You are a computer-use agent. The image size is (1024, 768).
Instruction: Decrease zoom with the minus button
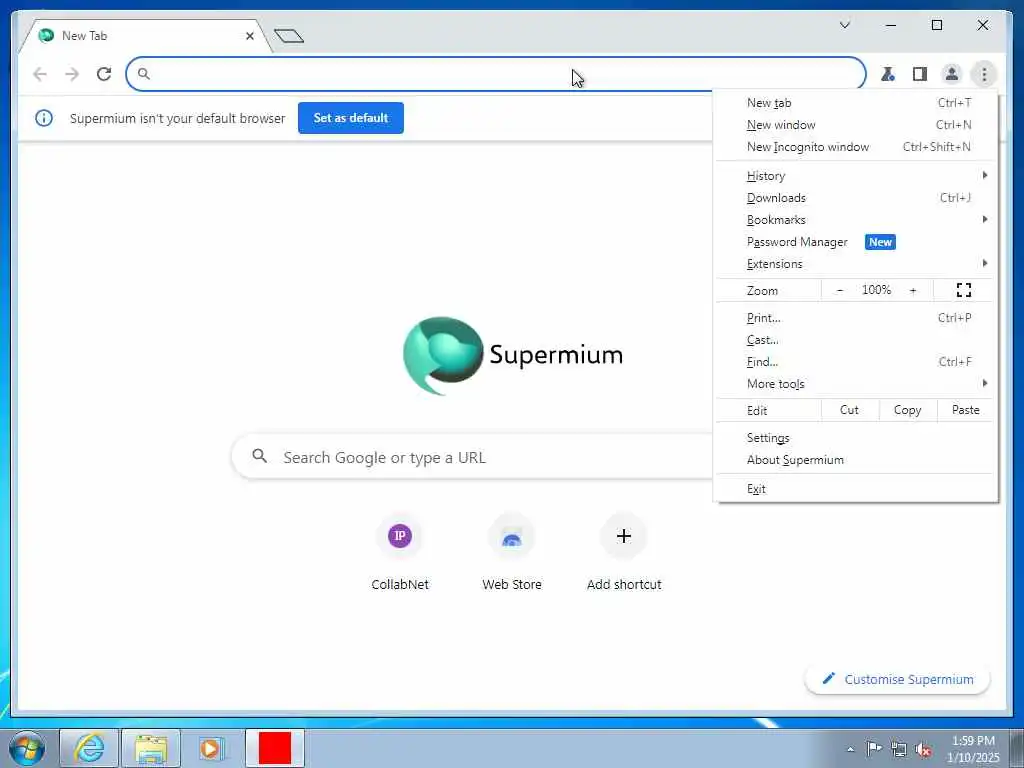tap(840, 290)
